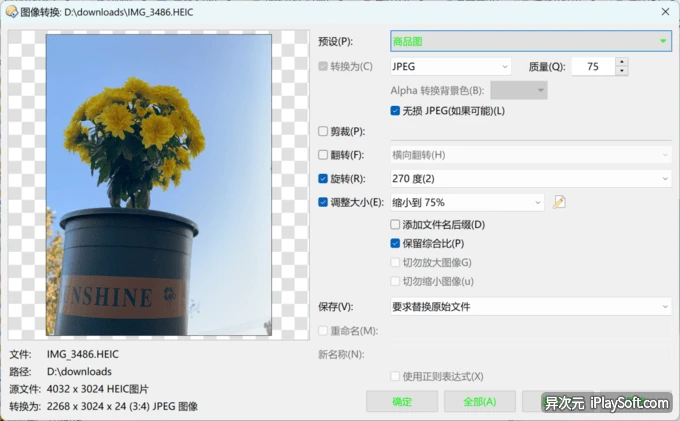The height and width of the screenshot is (421, 680).
Task: Expand the 保存 save mode dropdown
Action: tap(530, 306)
